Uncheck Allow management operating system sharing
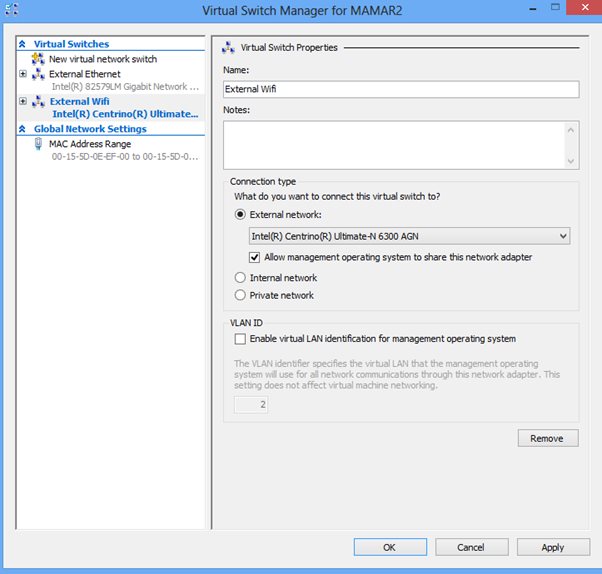 [x=255, y=257]
